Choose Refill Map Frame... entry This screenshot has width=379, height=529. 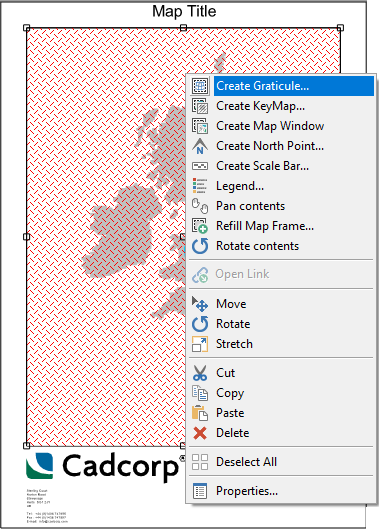[x=281, y=226]
